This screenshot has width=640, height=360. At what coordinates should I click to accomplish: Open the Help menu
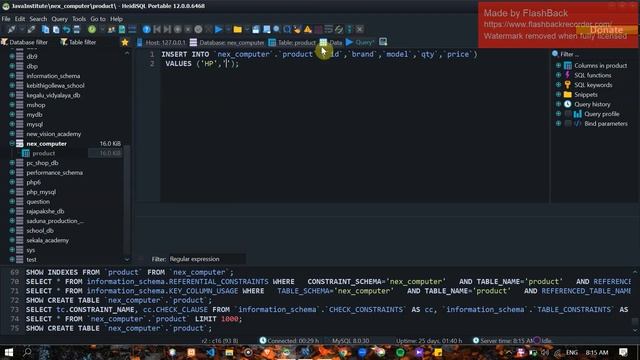pyautogui.click(x=116, y=19)
